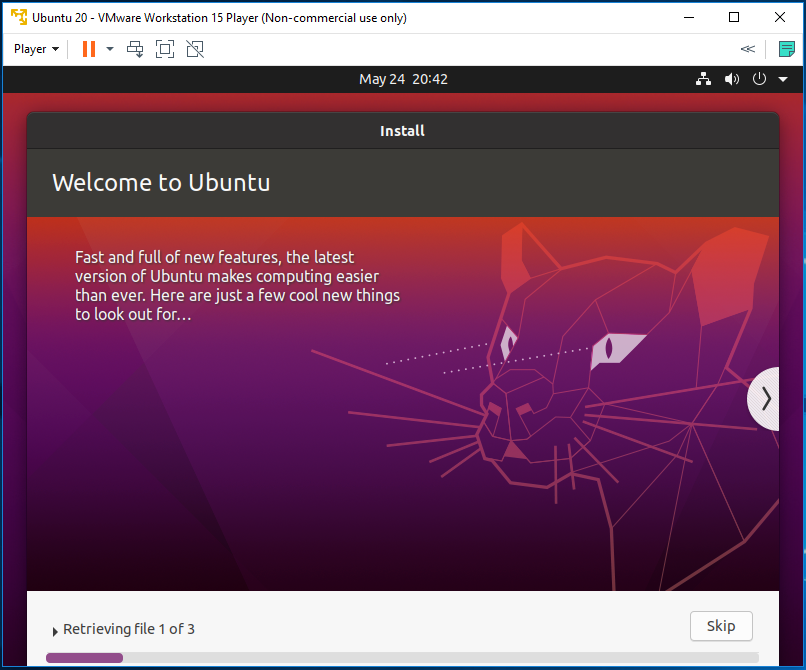Viewport: 806px width, 670px height.
Task: Click the Ubuntu power icon
Action: click(759, 79)
